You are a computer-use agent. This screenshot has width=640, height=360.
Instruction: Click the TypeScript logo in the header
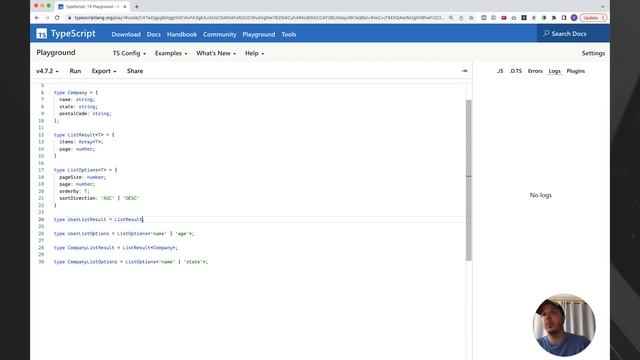tap(66, 34)
